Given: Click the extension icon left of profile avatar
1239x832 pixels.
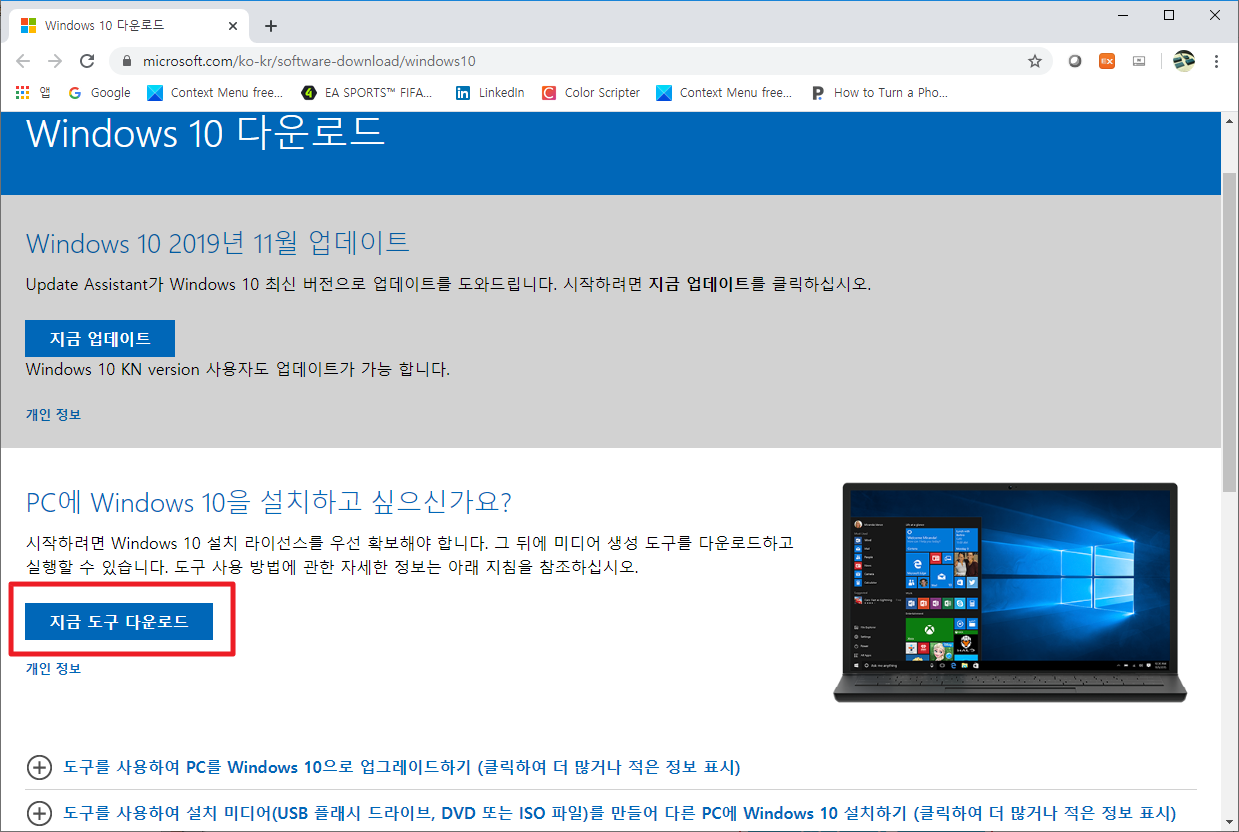Looking at the screenshot, I should 1139,61.
